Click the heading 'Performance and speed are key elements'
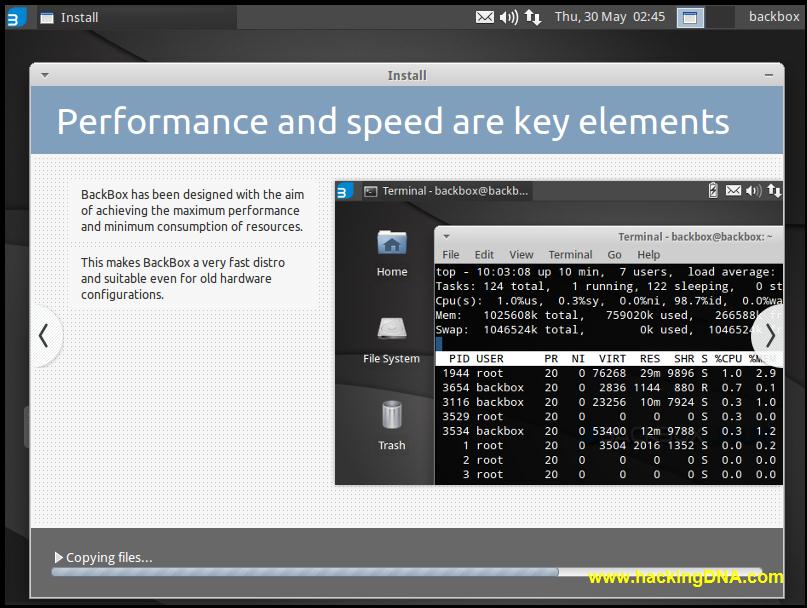Image resolution: width=807 pixels, height=608 pixels. [393, 123]
